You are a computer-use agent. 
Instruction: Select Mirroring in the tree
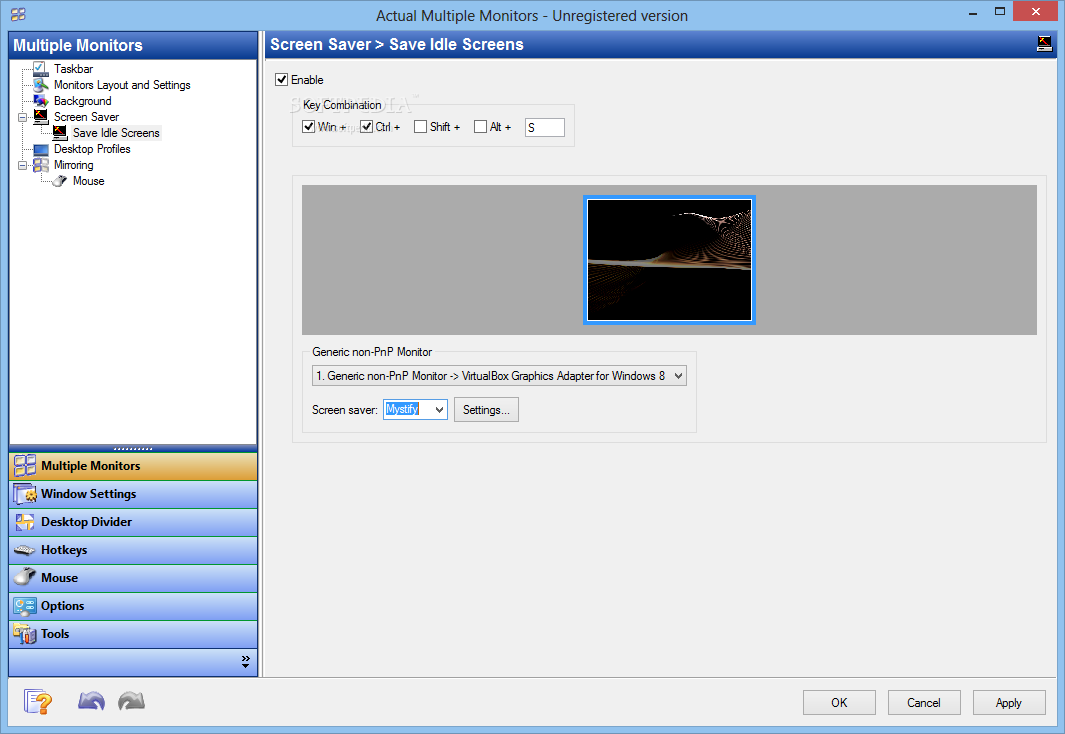click(74, 165)
